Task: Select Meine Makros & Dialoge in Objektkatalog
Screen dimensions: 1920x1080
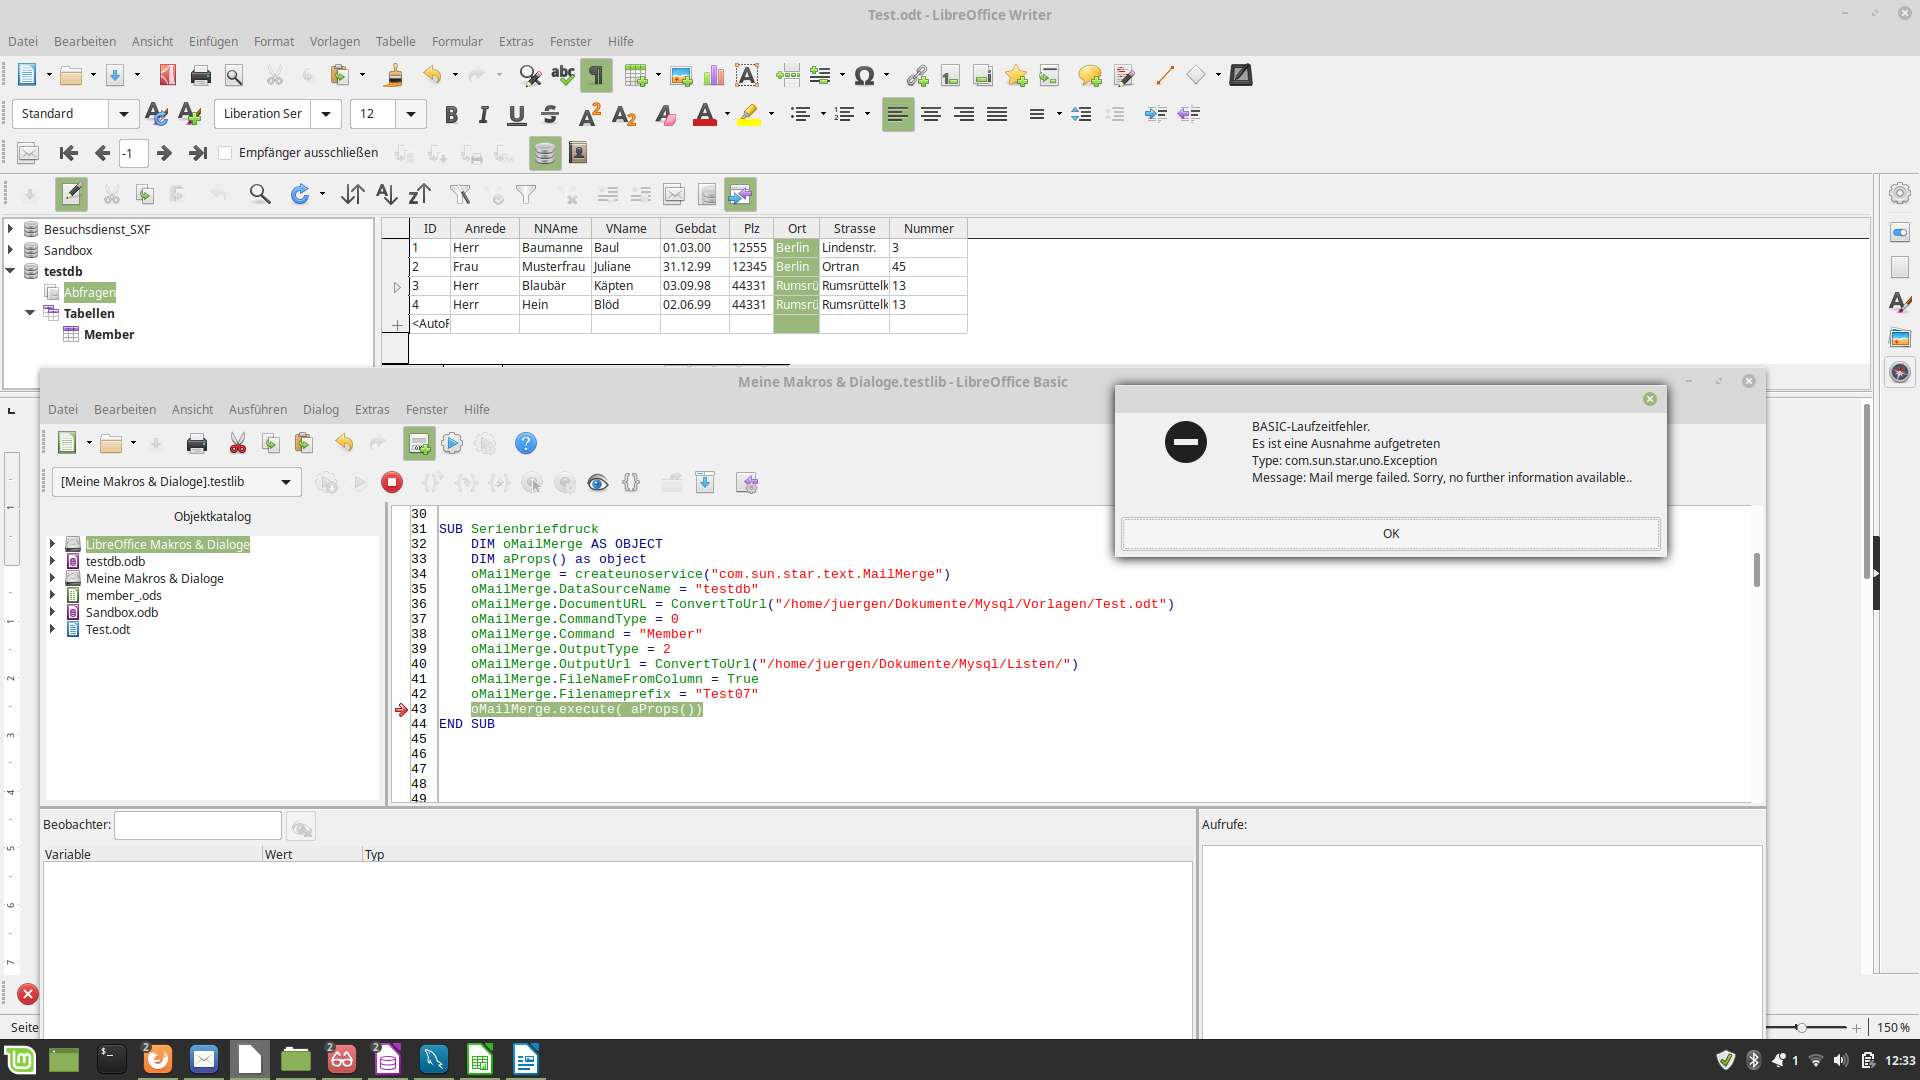Action: pos(154,578)
